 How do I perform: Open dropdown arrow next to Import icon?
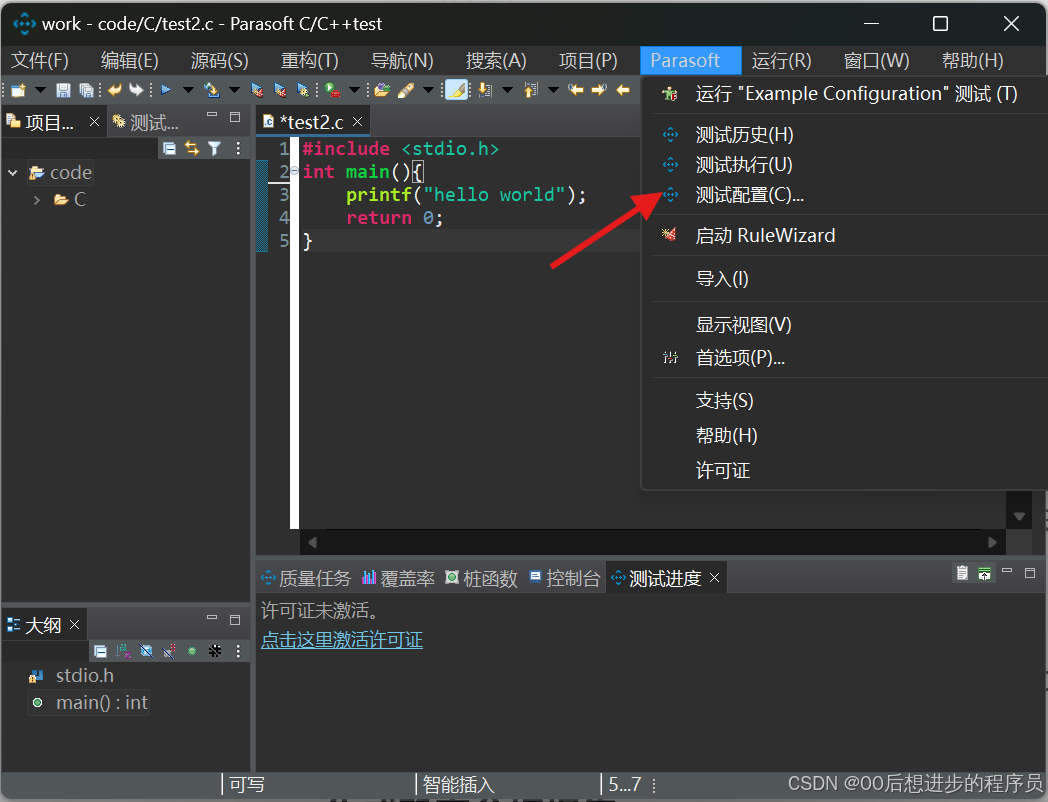click(x=234, y=90)
